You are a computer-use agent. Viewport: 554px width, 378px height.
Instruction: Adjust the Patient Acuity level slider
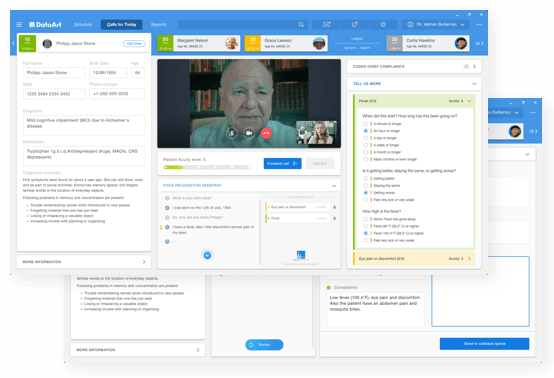click(207, 167)
